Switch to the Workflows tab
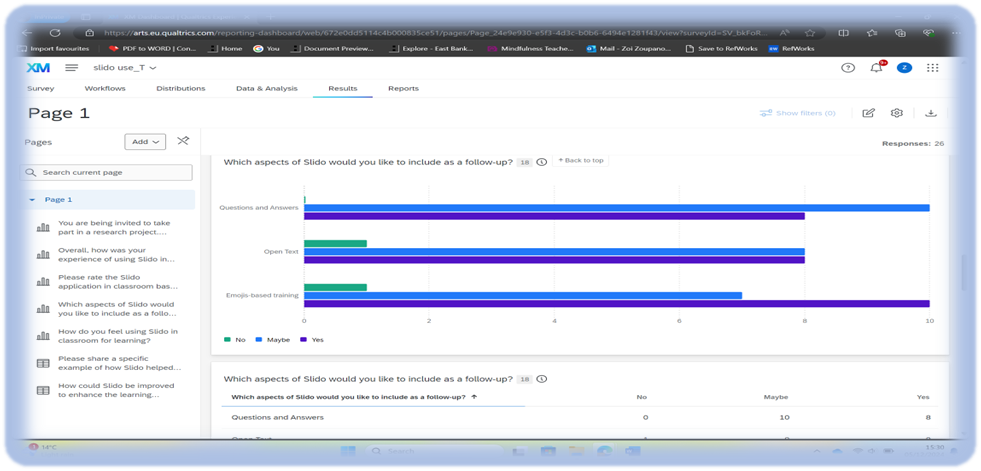 coord(105,89)
